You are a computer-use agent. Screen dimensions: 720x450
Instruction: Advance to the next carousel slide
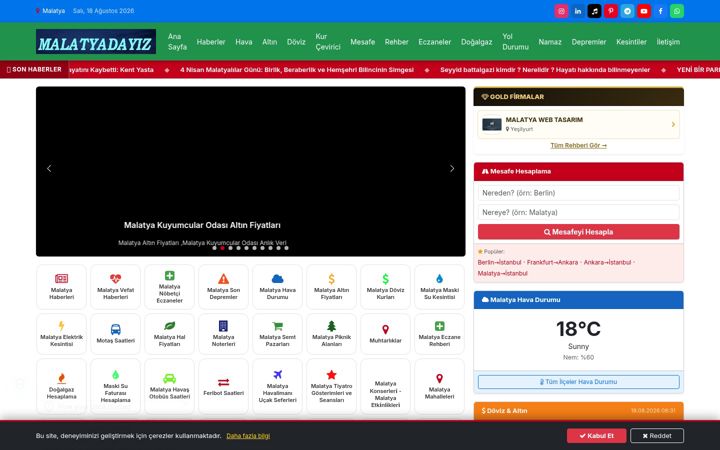click(x=452, y=169)
